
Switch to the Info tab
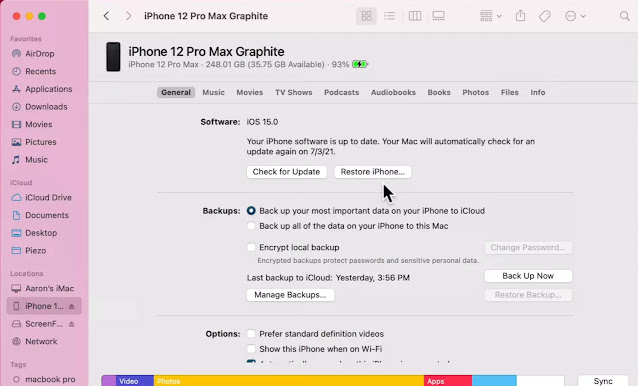pyautogui.click(x=537, y=92)
